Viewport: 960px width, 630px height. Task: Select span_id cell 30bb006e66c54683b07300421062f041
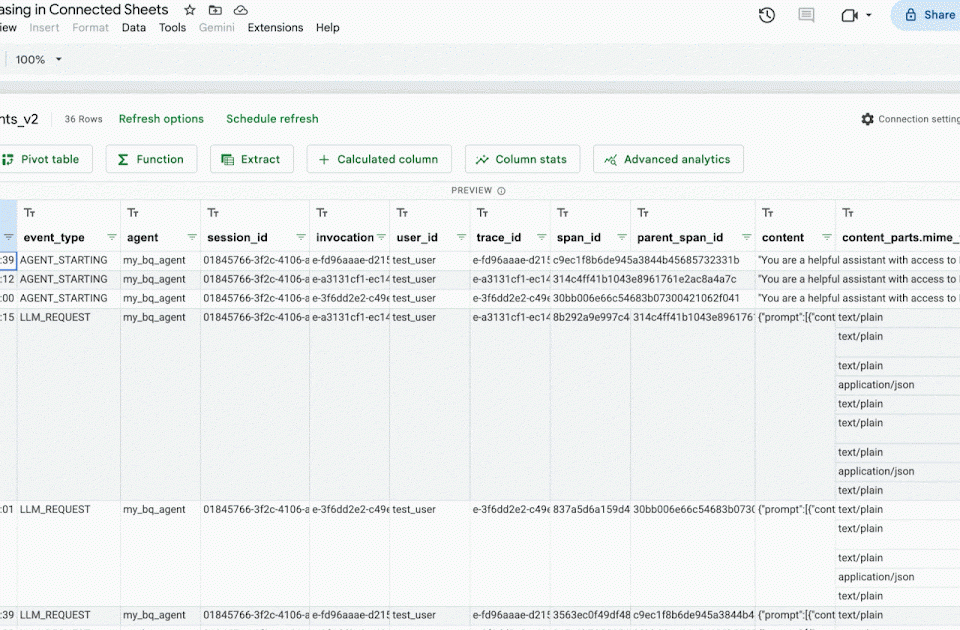click(646, 298)
